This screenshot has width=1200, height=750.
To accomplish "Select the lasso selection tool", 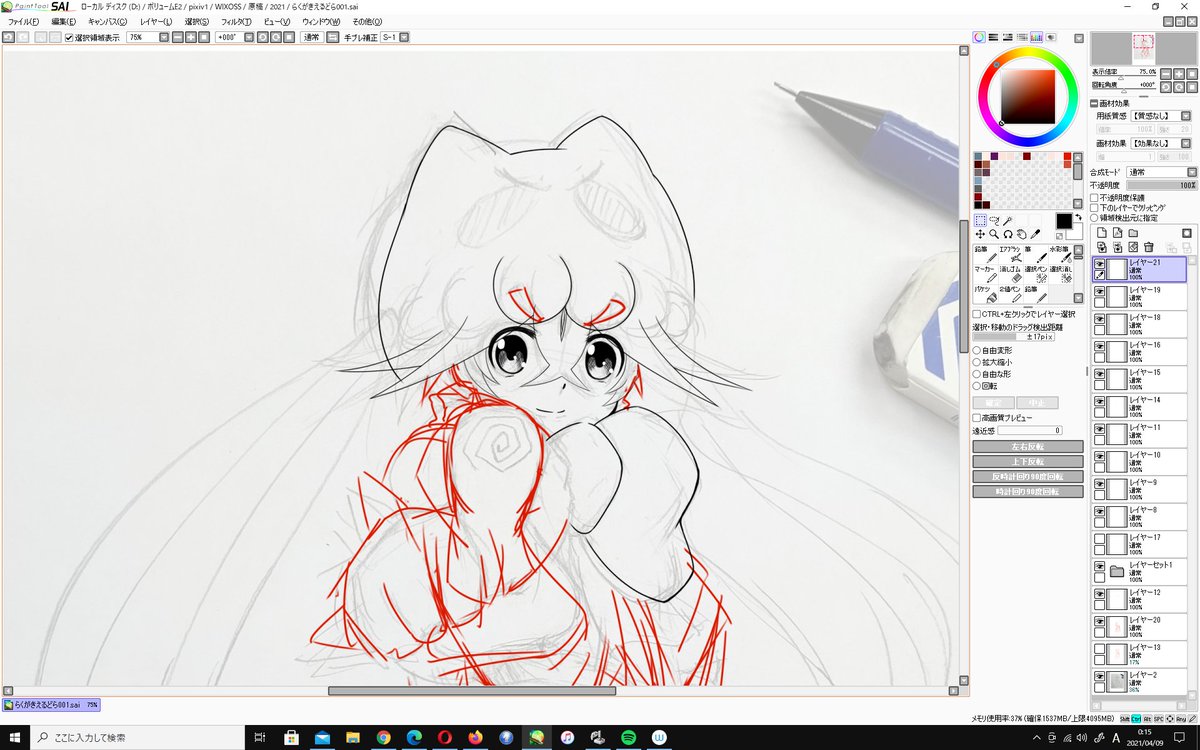I will (x=994, y=220).
